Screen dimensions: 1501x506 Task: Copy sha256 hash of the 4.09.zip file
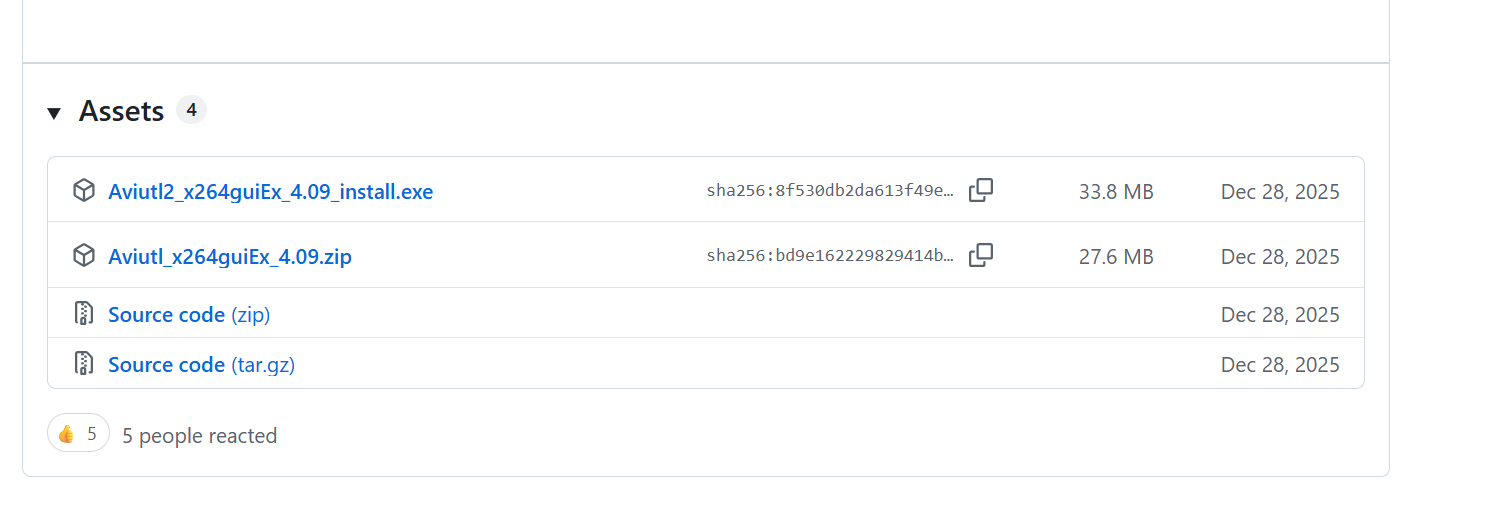(981, 256)
